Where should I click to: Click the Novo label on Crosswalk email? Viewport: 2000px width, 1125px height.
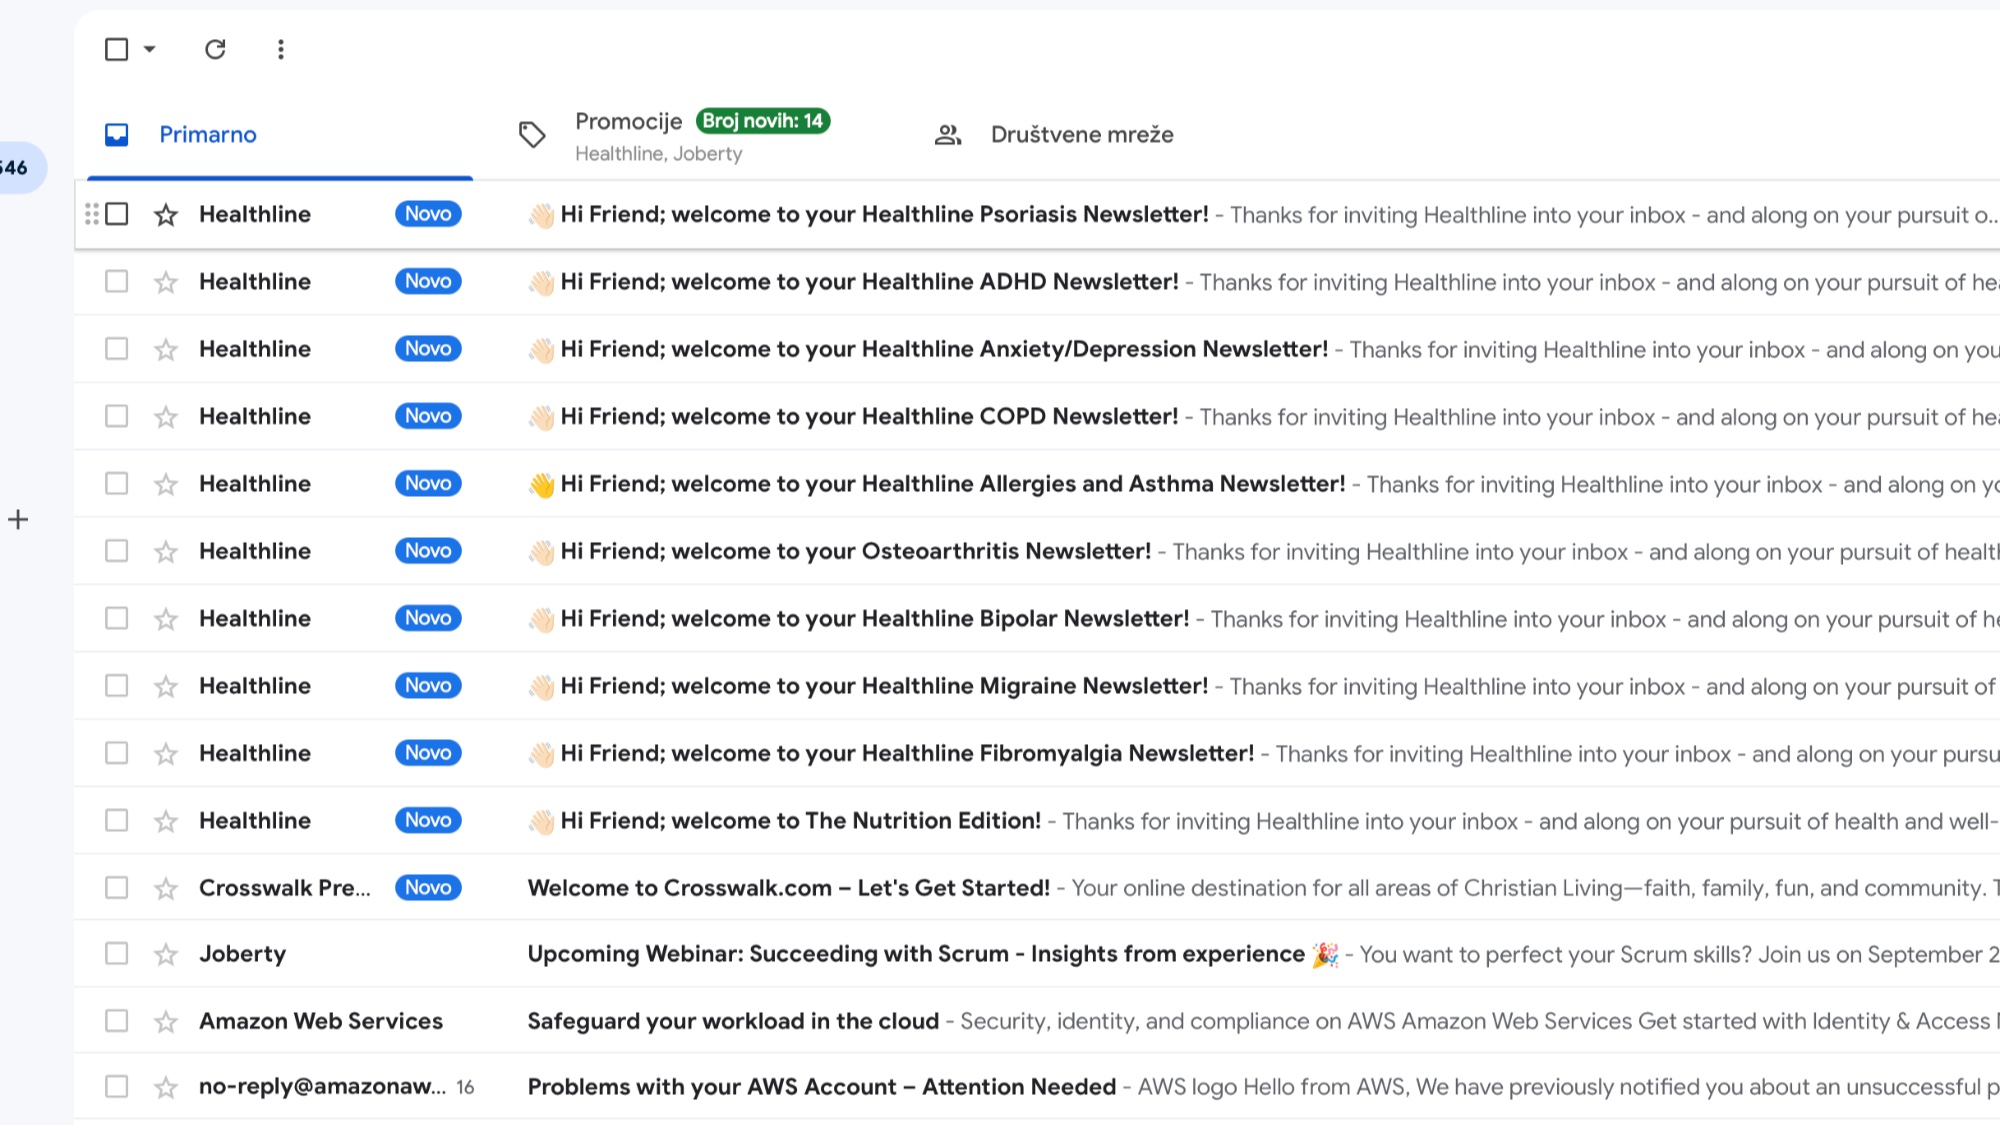coord(428,887)
